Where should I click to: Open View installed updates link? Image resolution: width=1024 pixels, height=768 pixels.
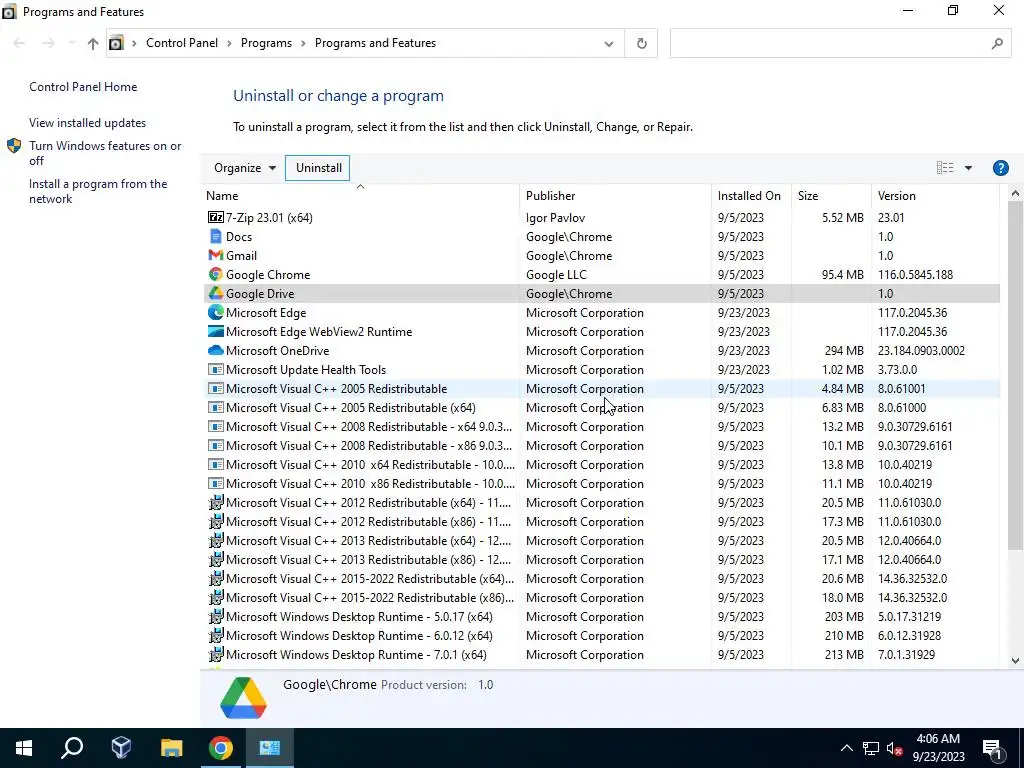[88, 123]
